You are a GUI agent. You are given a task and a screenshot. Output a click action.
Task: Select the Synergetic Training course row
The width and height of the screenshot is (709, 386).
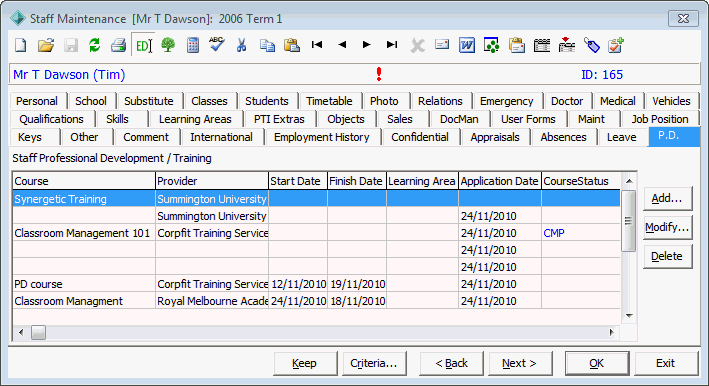click(316, 199)
